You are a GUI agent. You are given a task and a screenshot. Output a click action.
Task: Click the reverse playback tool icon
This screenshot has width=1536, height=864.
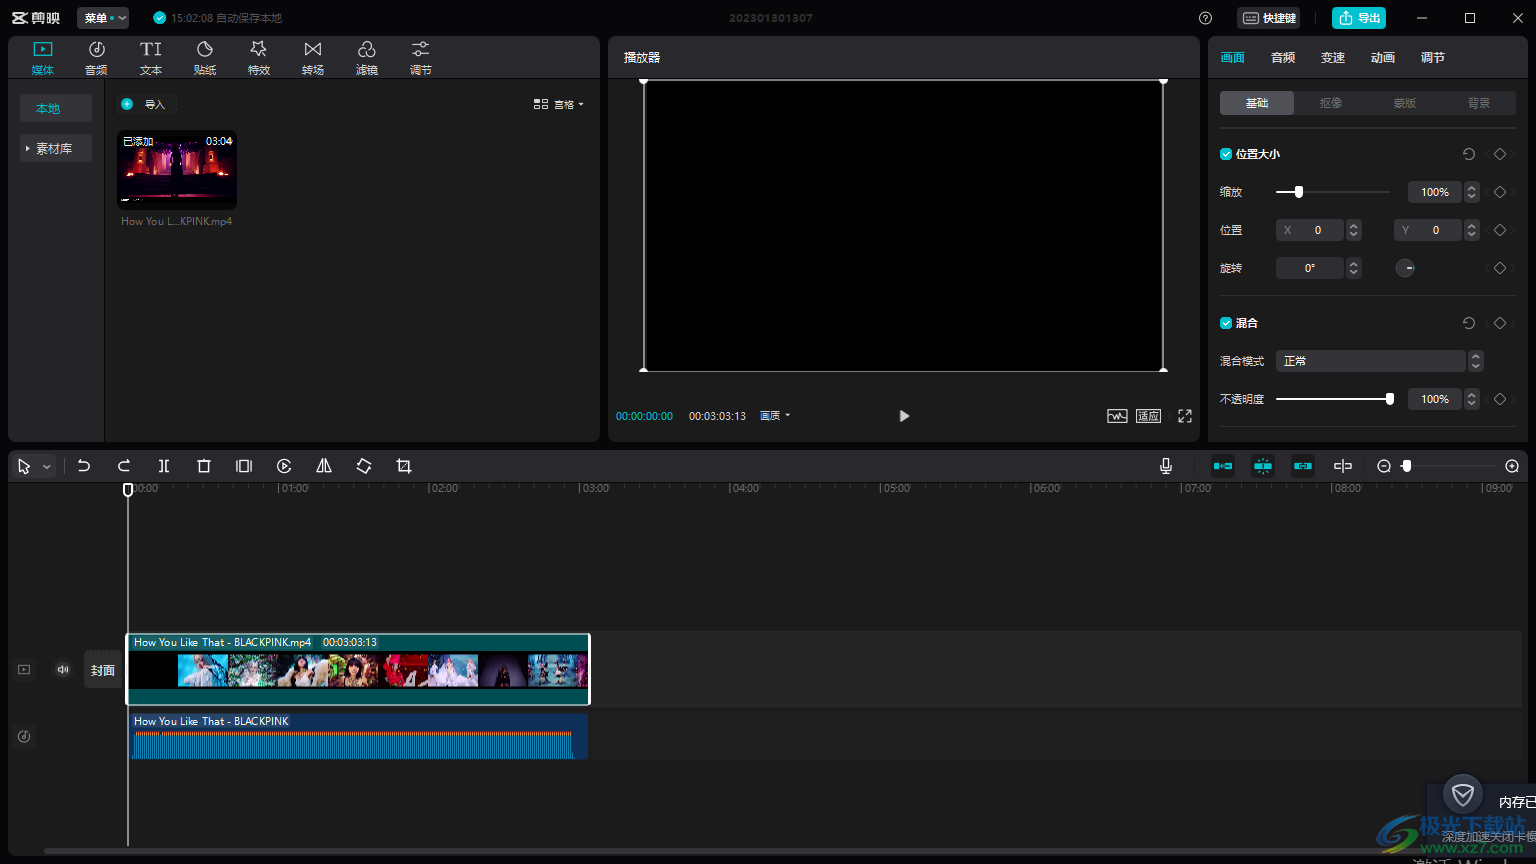pyautogui.click(x=284, y=466)
